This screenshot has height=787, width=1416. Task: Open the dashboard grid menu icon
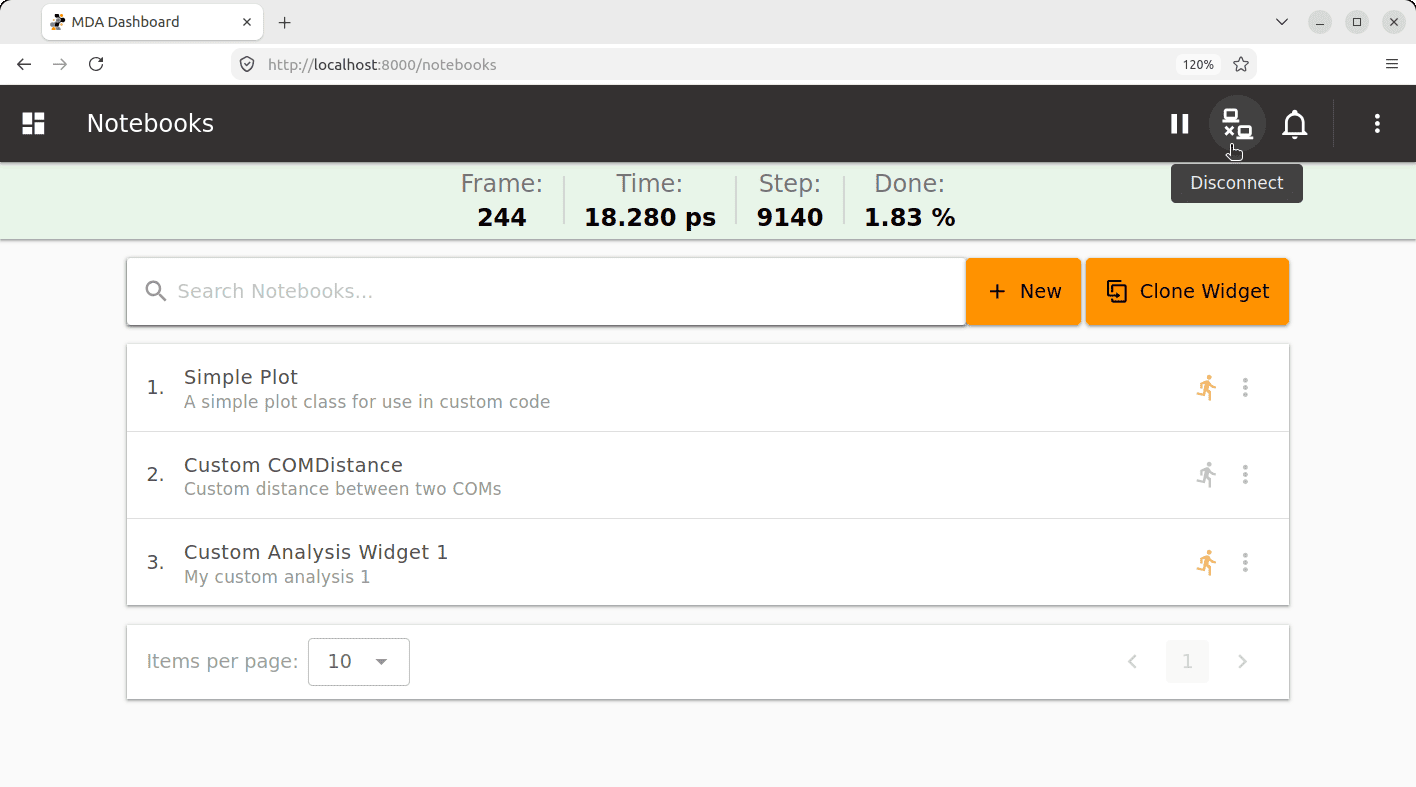pos(34,123)
